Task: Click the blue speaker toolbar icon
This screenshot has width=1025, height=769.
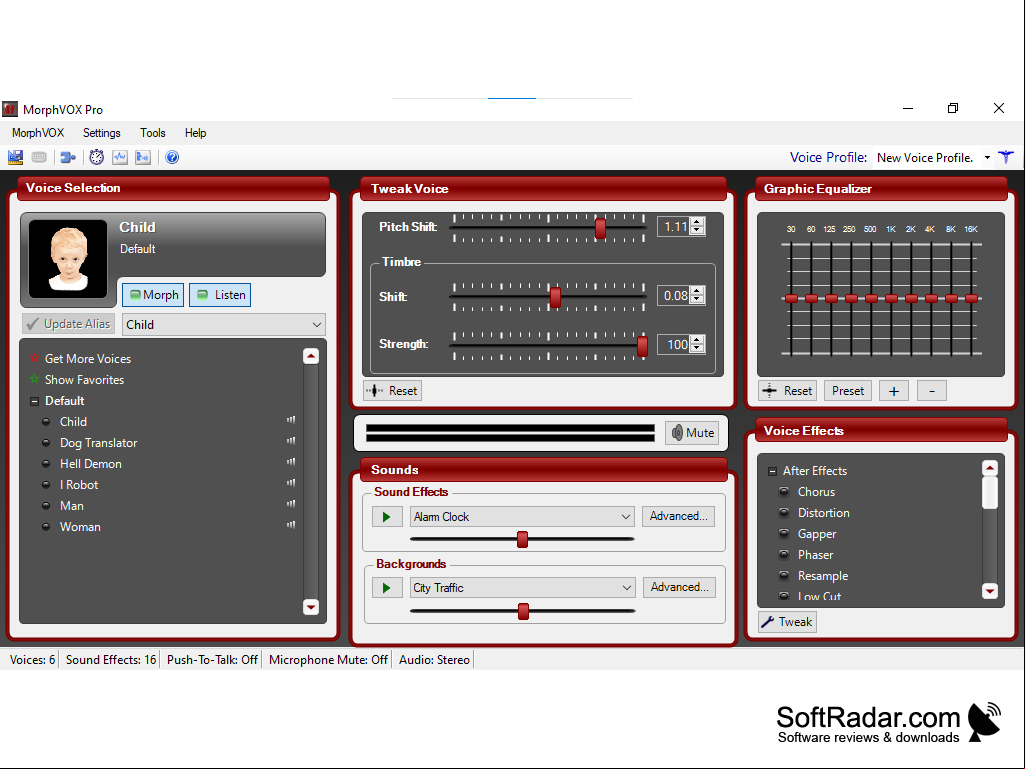Action: coord(143,157)
